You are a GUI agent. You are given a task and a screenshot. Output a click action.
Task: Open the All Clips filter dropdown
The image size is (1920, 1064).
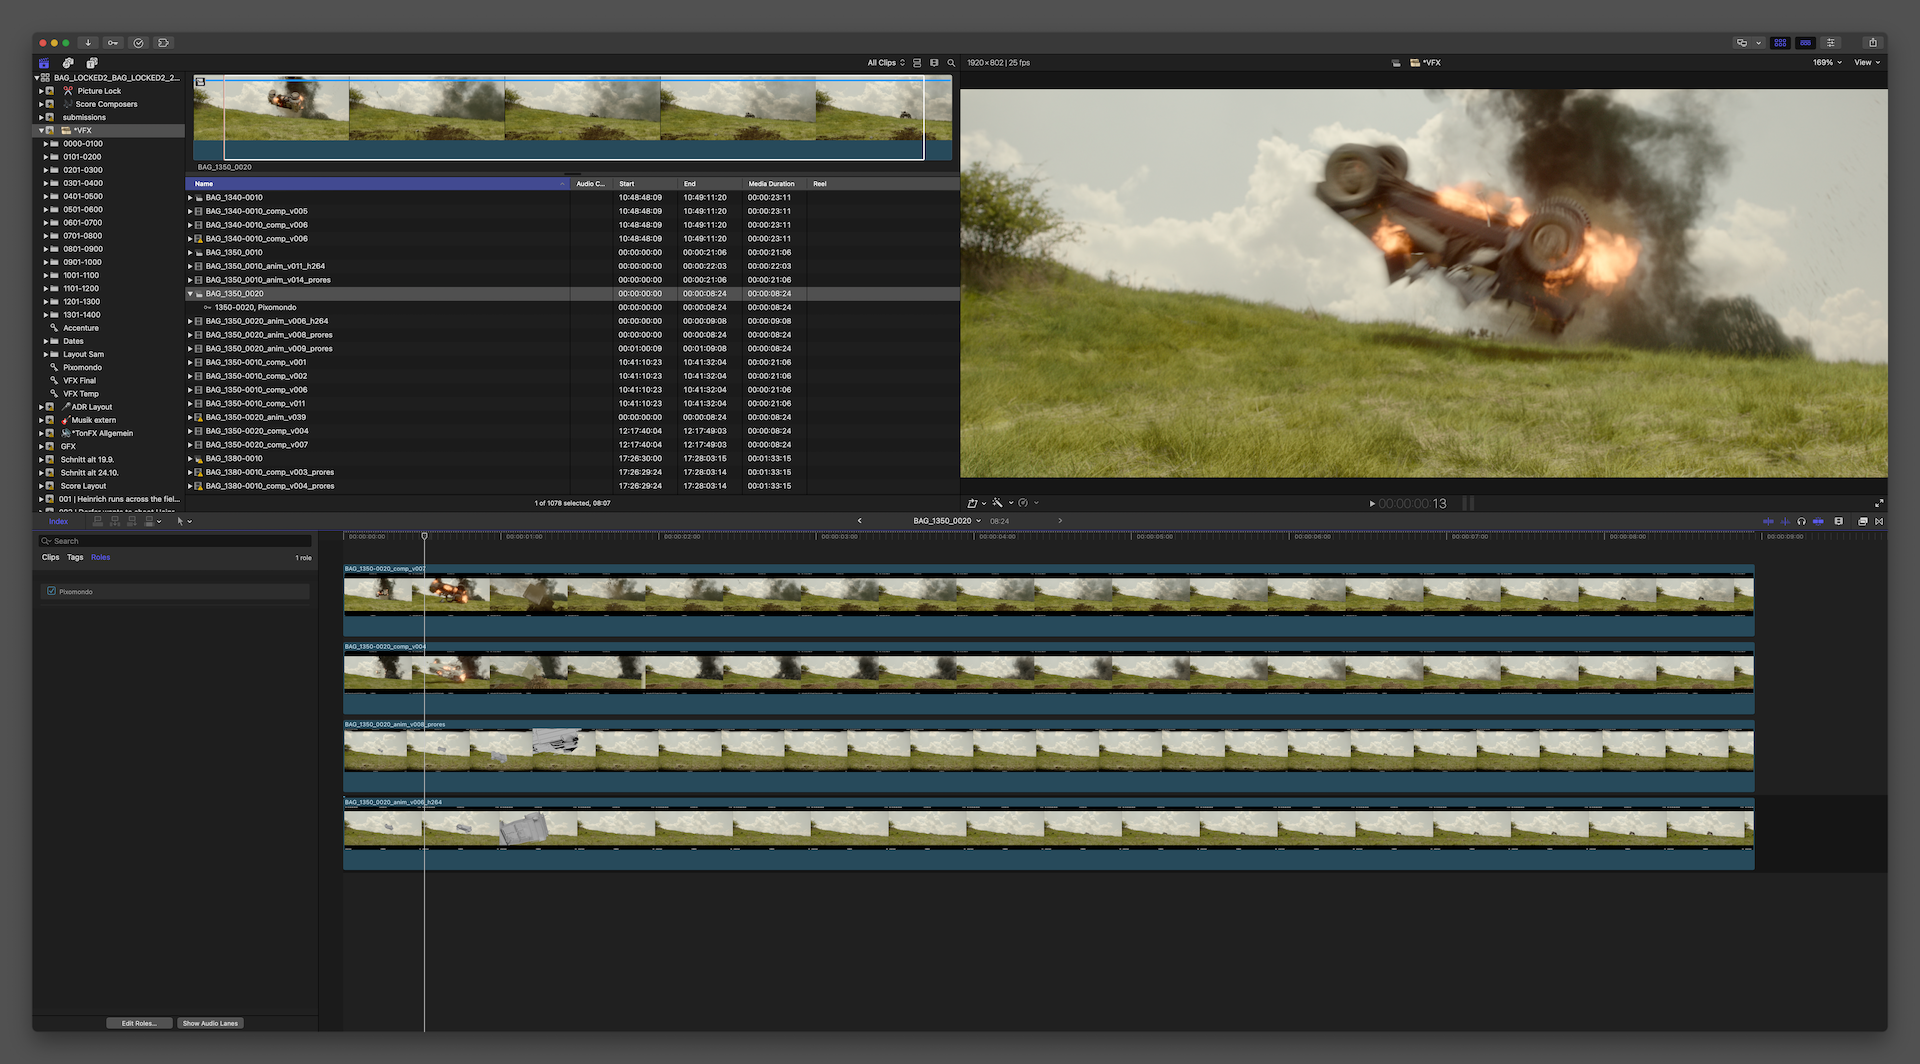885,63
